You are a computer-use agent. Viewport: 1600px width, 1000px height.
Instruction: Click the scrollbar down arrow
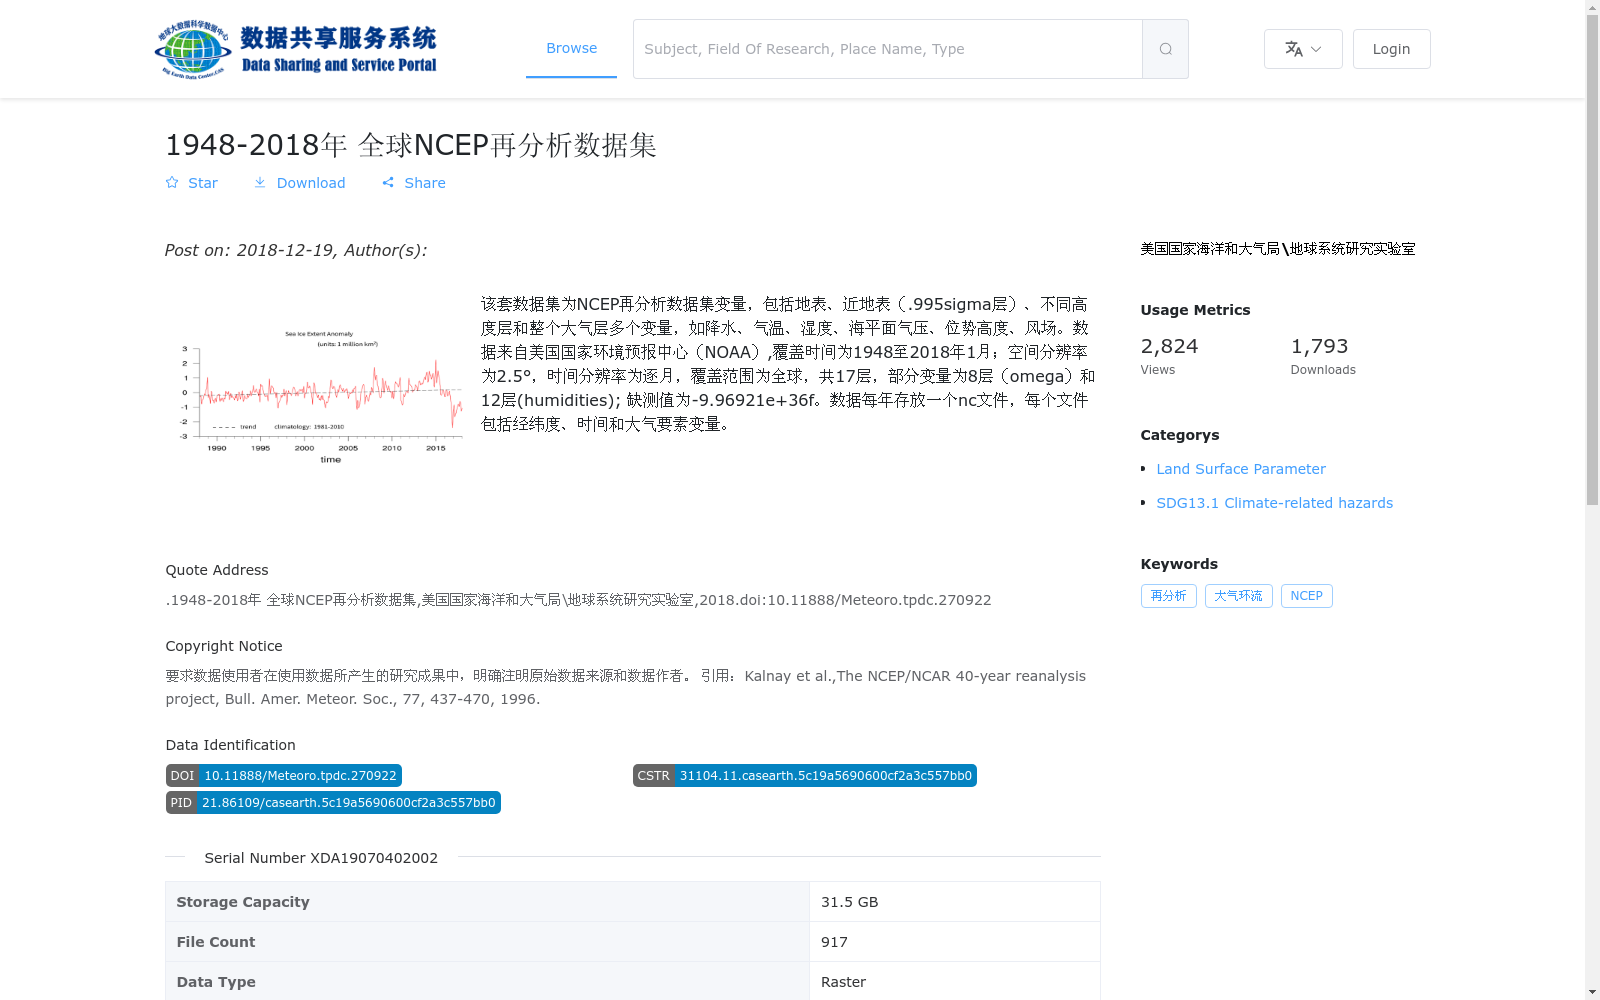pyautogui.click(x=1592, y=992)
